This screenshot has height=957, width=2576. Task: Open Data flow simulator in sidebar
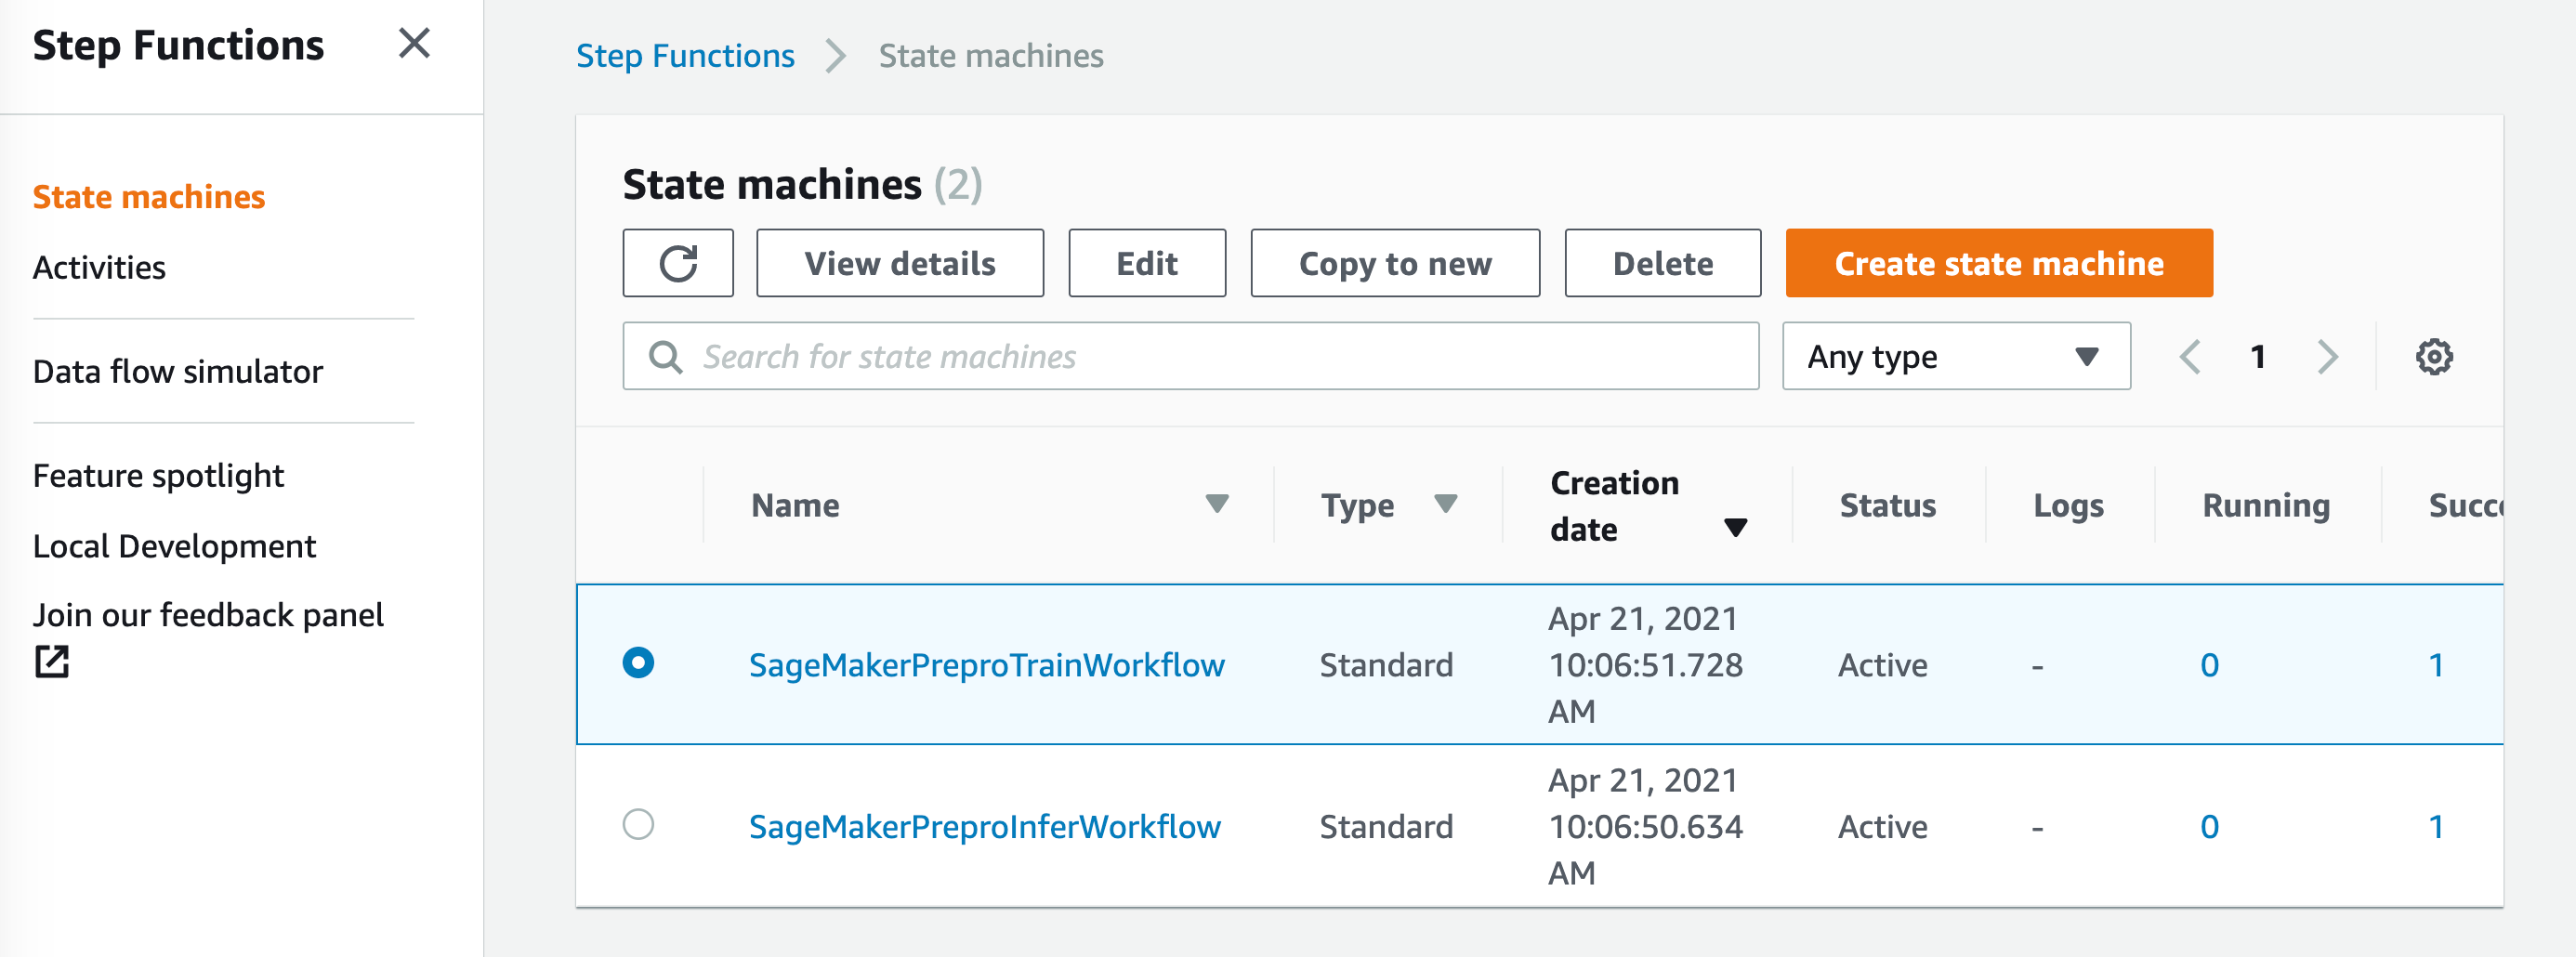coord(178,372)
